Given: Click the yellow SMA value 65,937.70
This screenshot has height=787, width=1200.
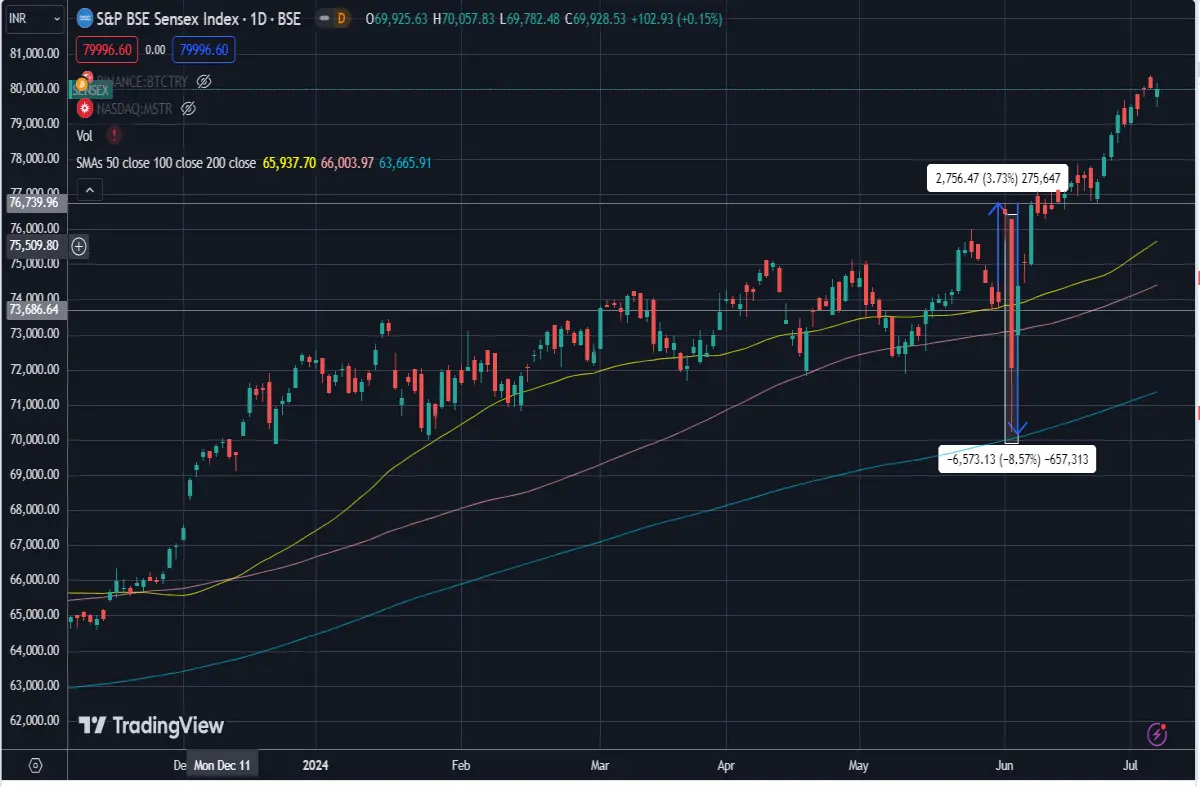Looking at the screenshot, I should pos(289,162).
